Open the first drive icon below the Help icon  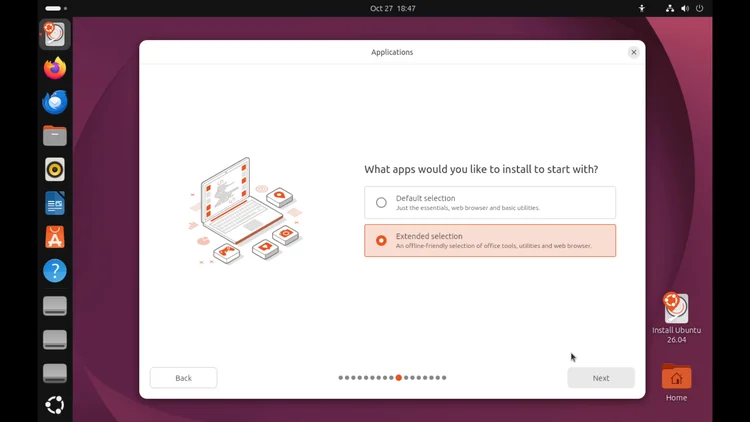[x=55, y=306]
